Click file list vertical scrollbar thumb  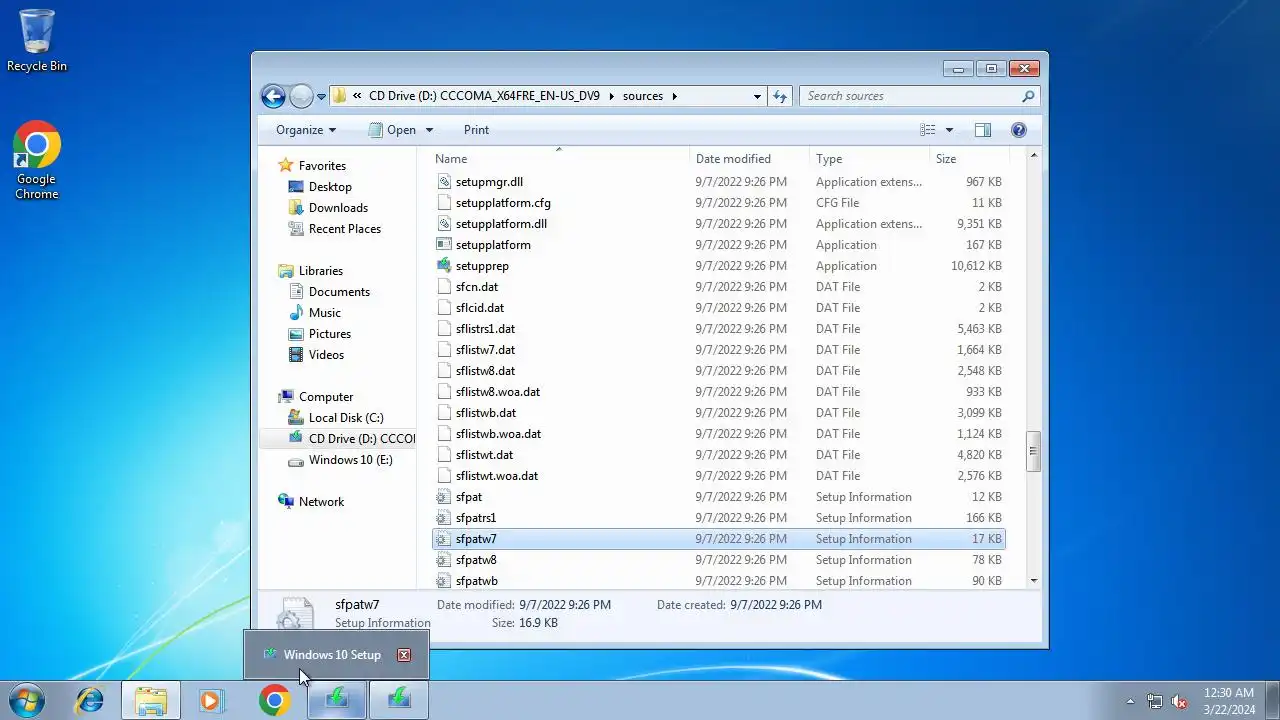pyautogui.click(x=1034, y=451)
